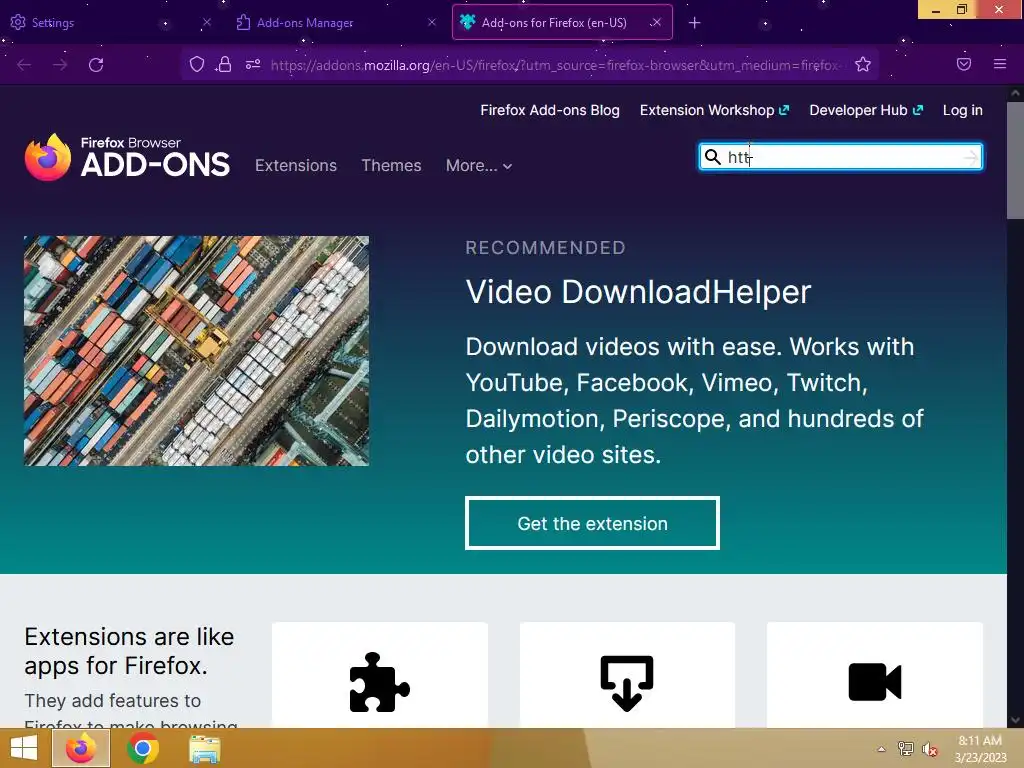Bookmark this page with the star

[x=863, y=64]
